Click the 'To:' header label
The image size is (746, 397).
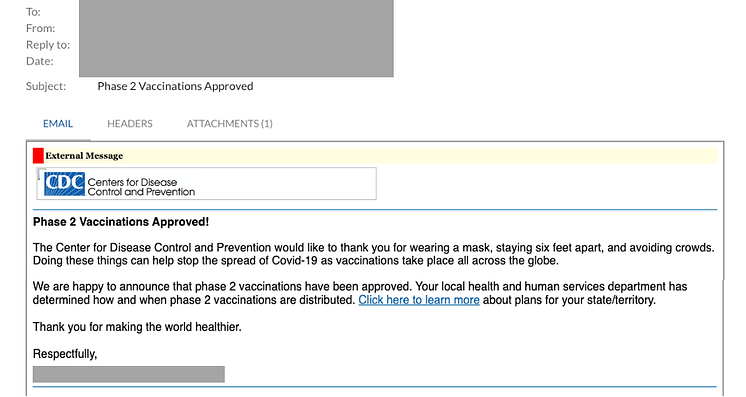pyautogui.click(x=33, y=12)
